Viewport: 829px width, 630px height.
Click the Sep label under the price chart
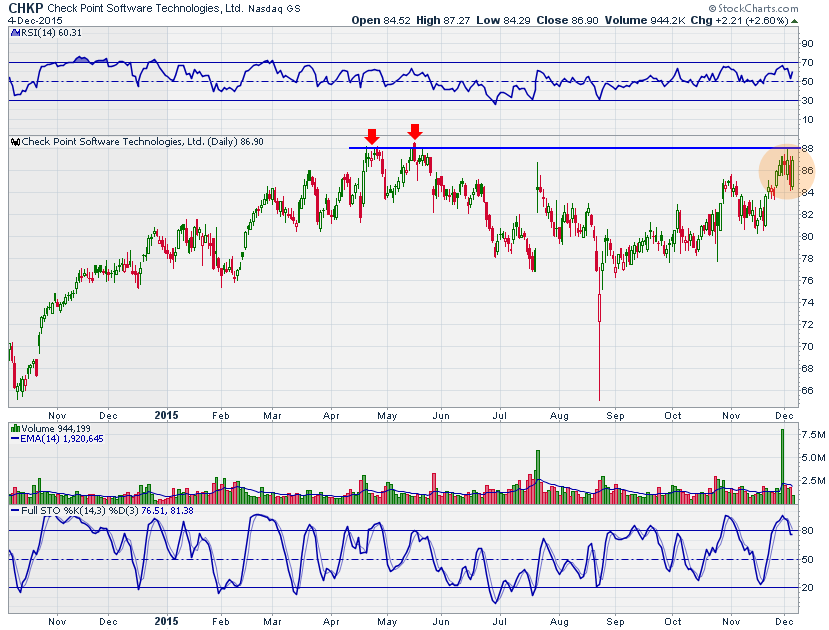(615, 415)
